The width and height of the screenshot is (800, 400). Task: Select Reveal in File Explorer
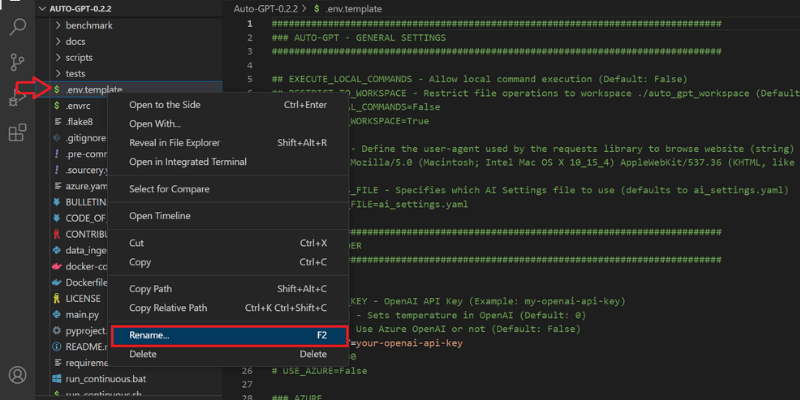228,143
